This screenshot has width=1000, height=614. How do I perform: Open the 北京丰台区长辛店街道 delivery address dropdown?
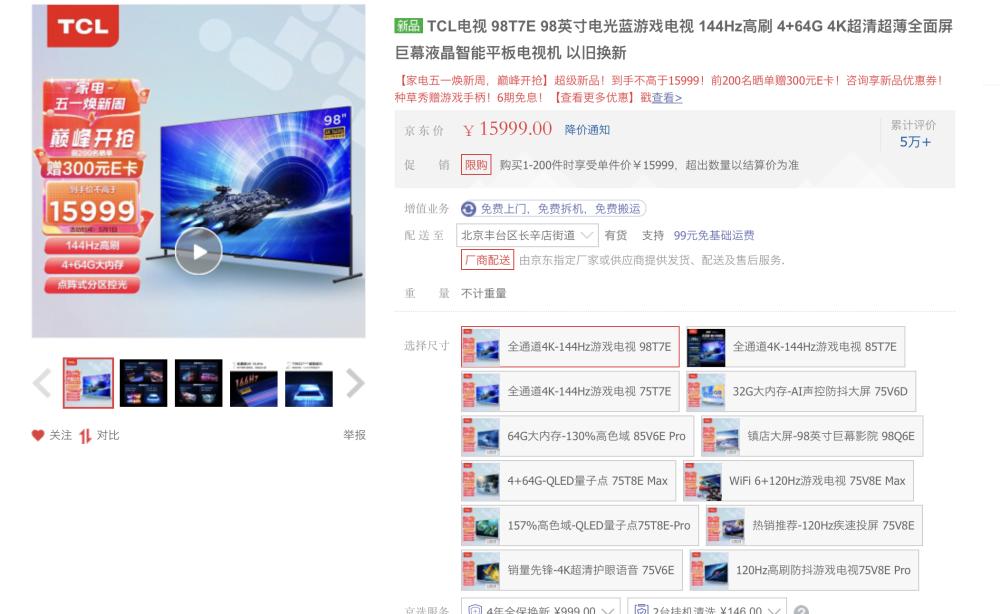pyautogui.click(x=527, y=235)
